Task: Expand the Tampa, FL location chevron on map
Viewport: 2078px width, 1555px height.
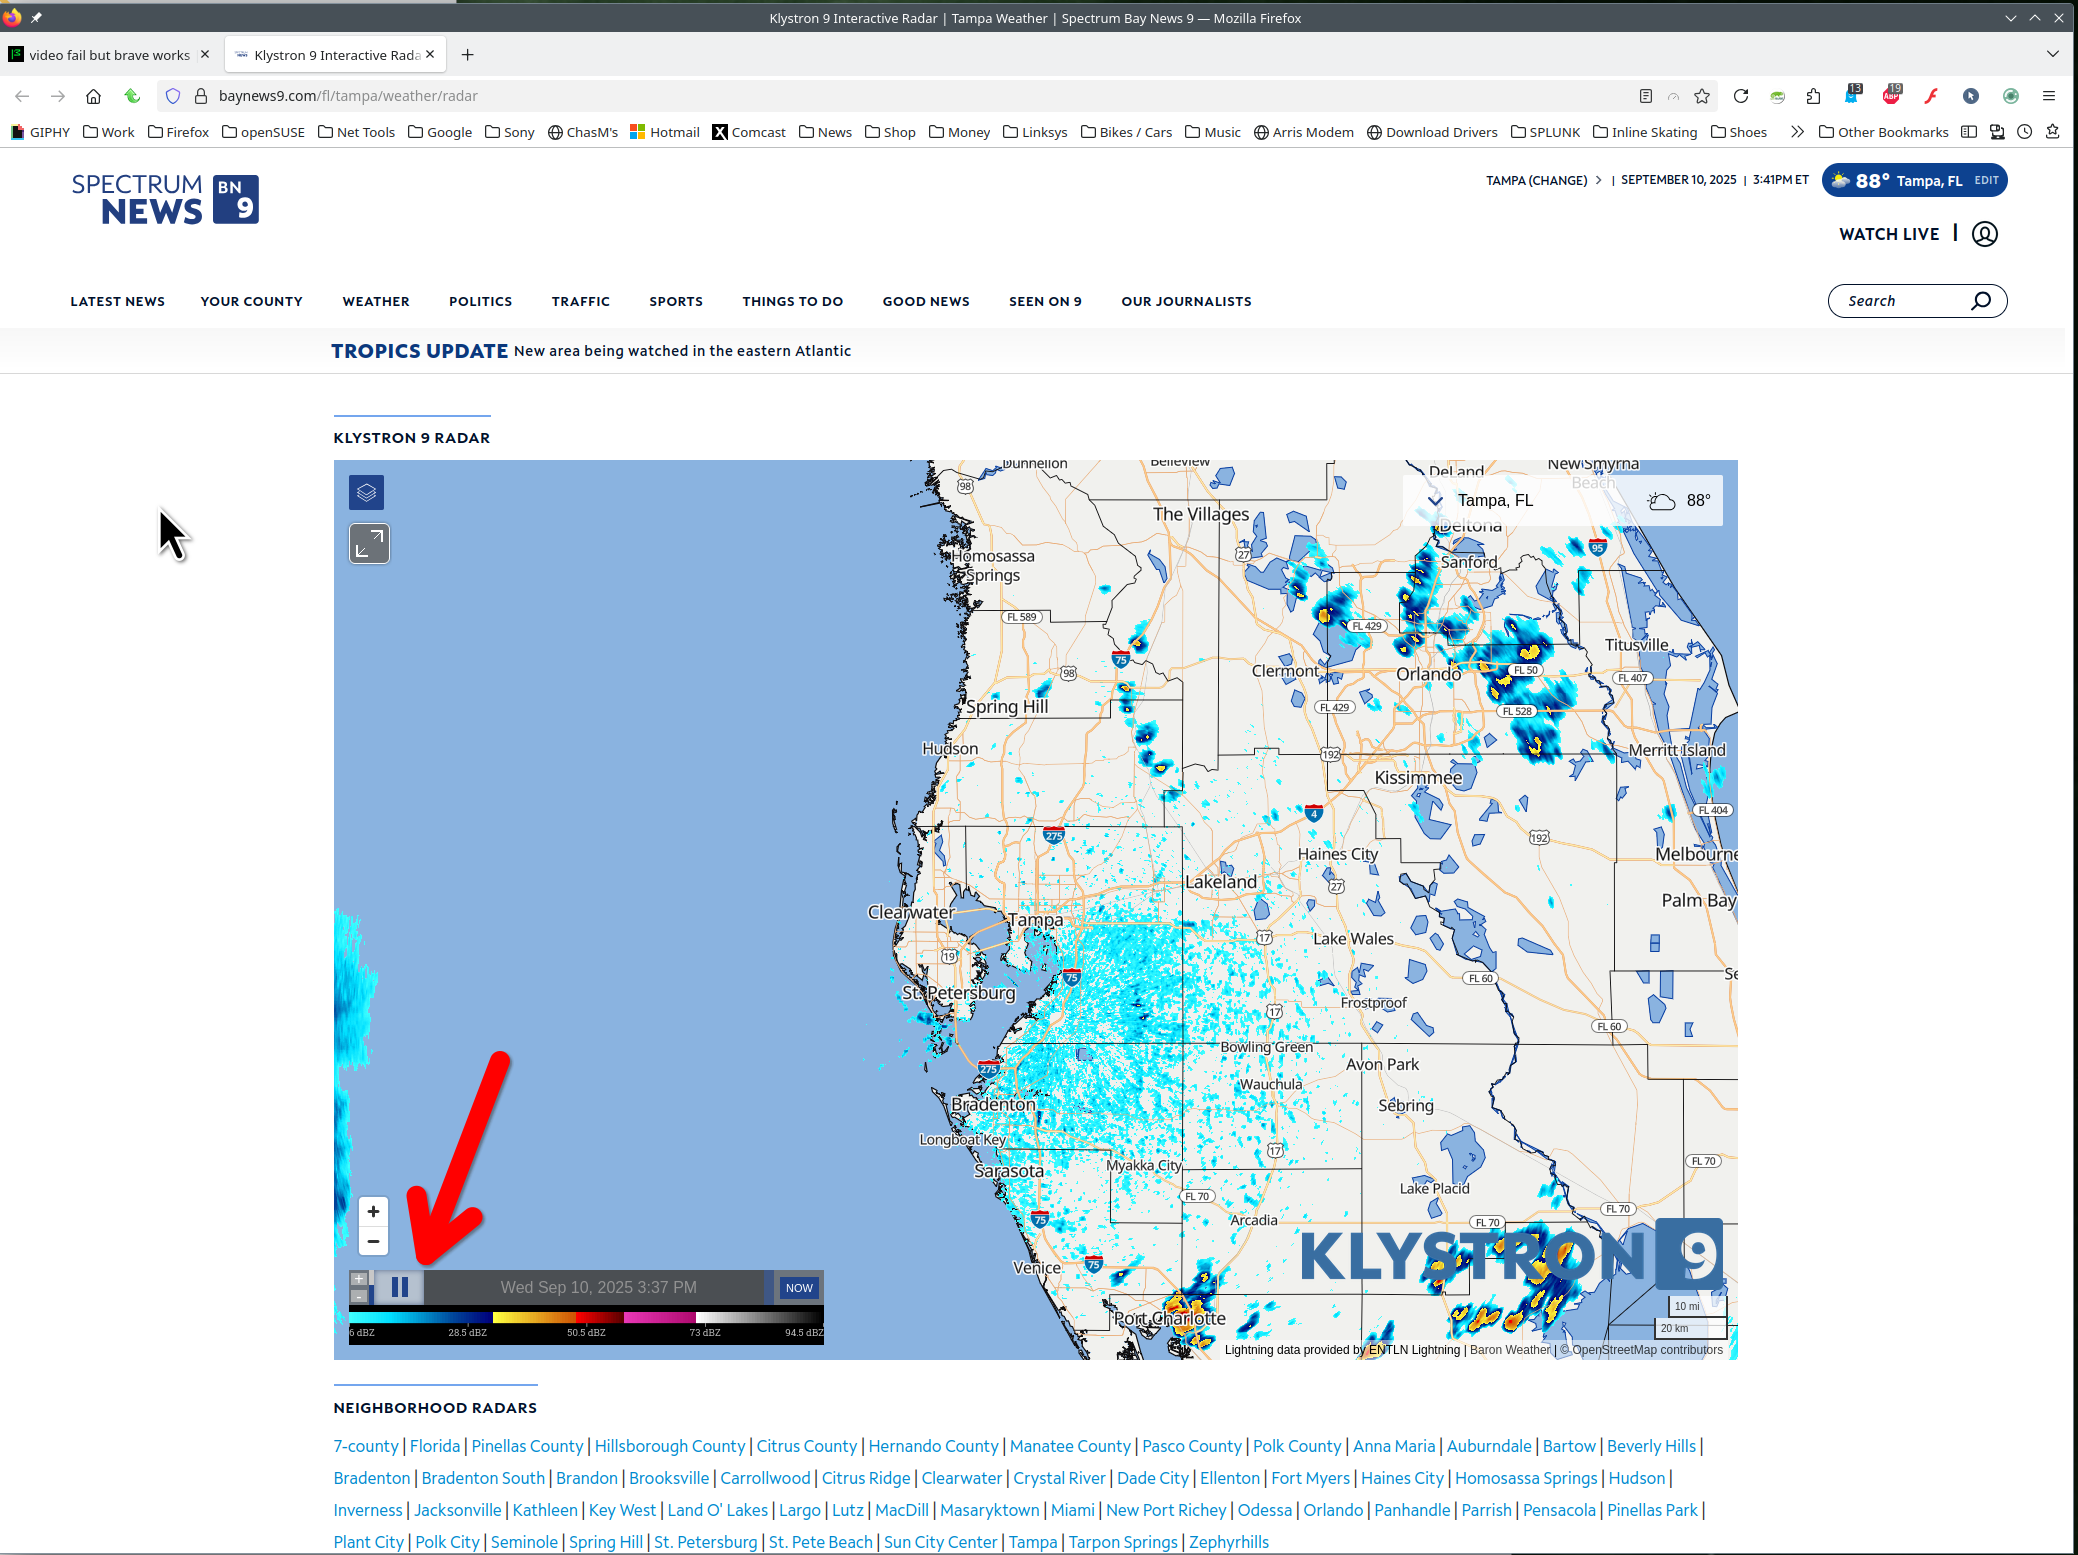Action: click(1435, 501)
